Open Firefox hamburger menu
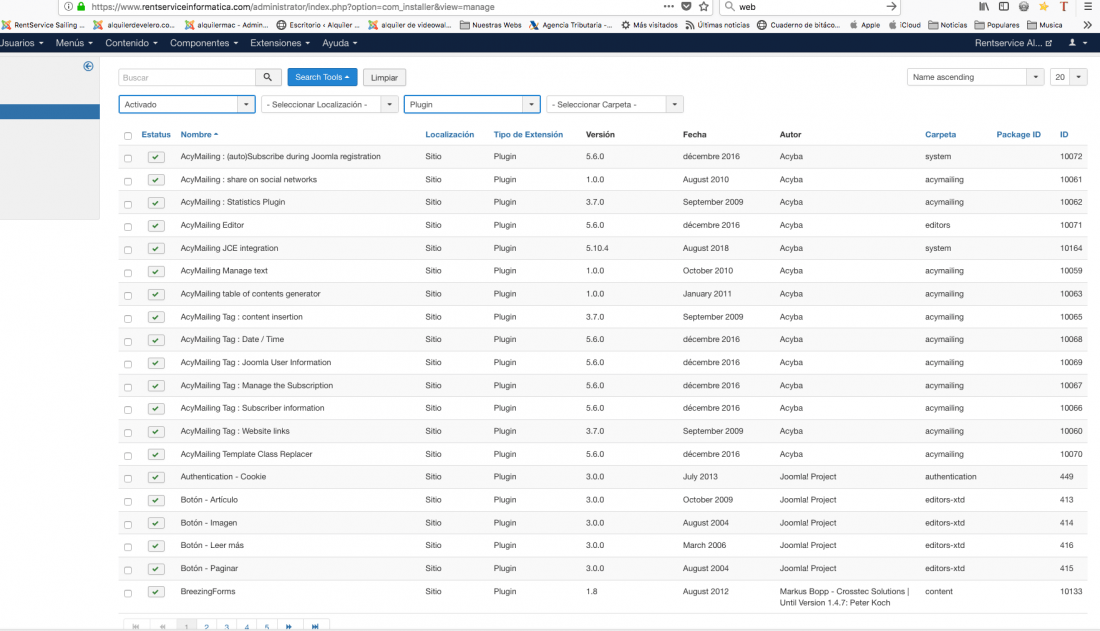Viewport: 1100px width, 631px height. (x=1088, y=6)
